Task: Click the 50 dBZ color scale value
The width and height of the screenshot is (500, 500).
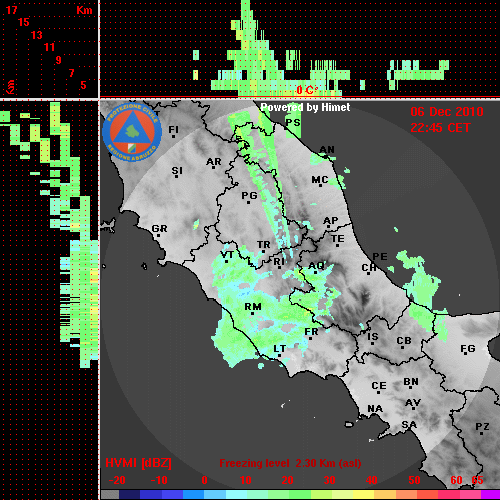Action: (x=414, y=480)
